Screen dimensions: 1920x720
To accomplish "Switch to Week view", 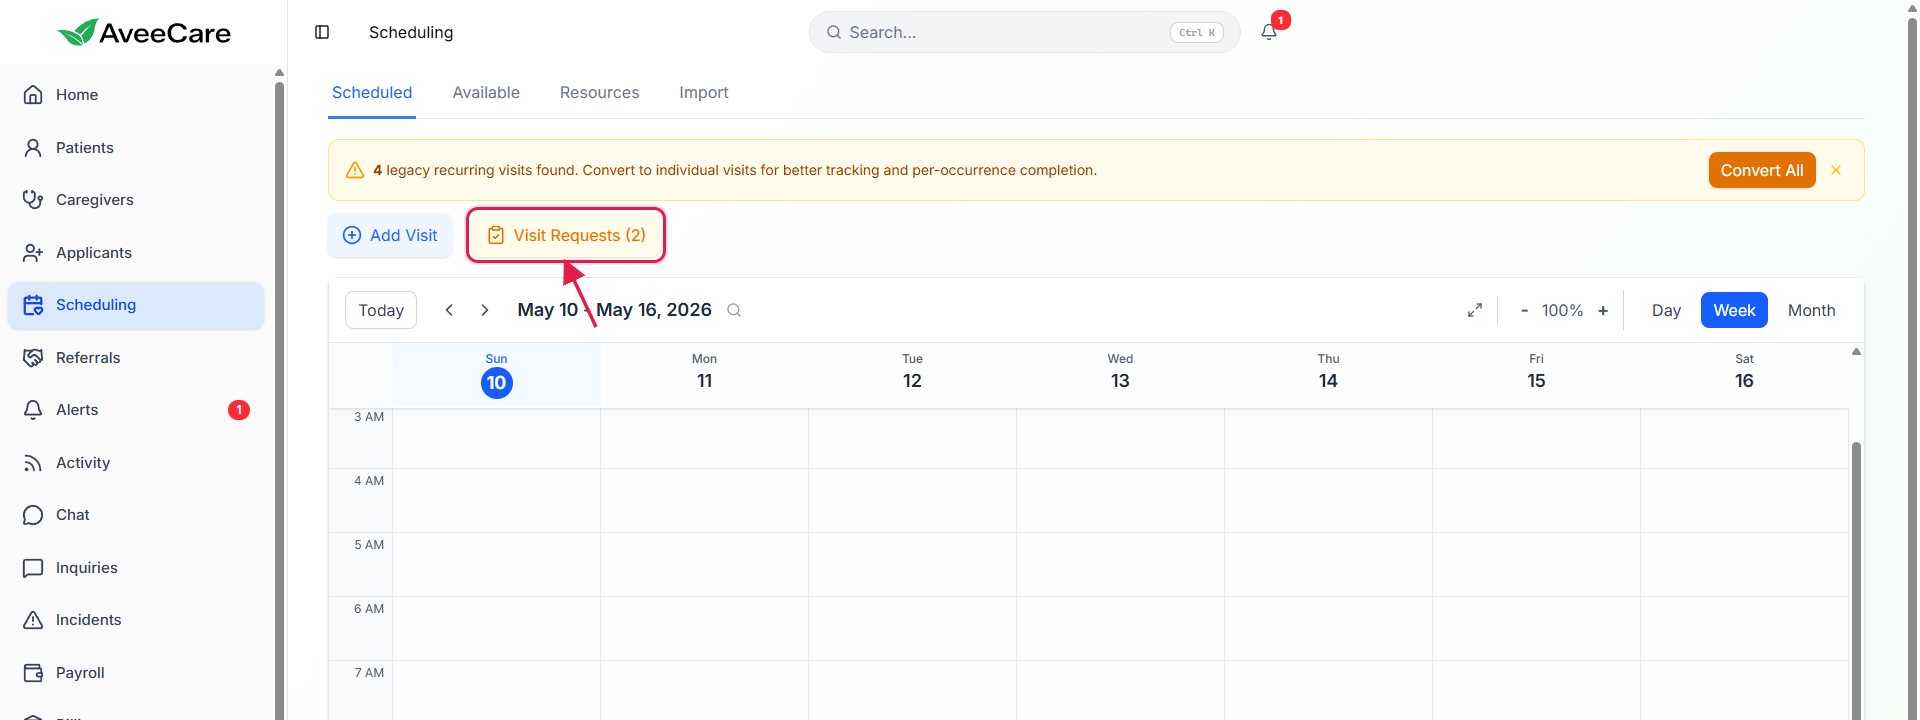I will tap(1734, 310).
